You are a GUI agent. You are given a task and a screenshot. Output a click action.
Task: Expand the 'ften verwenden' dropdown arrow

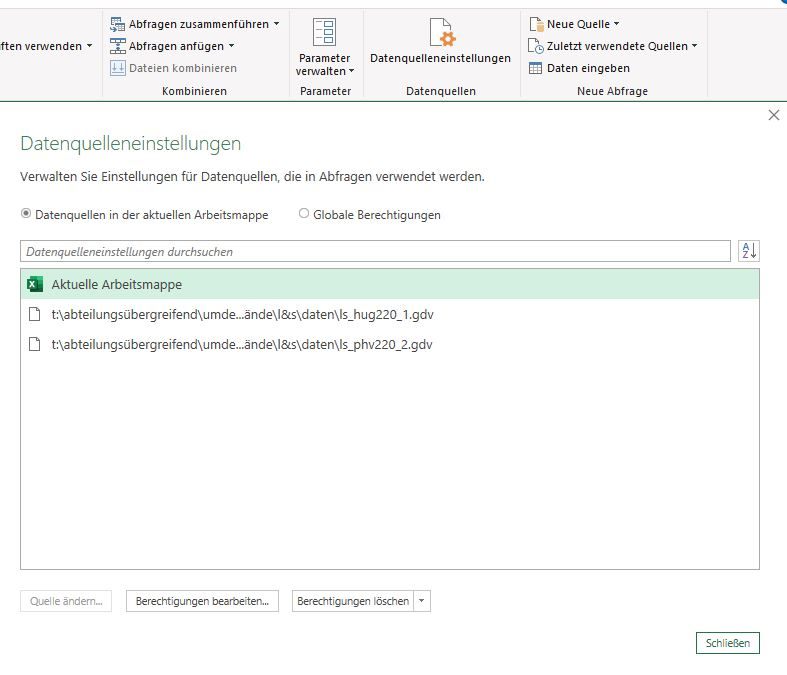click(x=89, y=46)
